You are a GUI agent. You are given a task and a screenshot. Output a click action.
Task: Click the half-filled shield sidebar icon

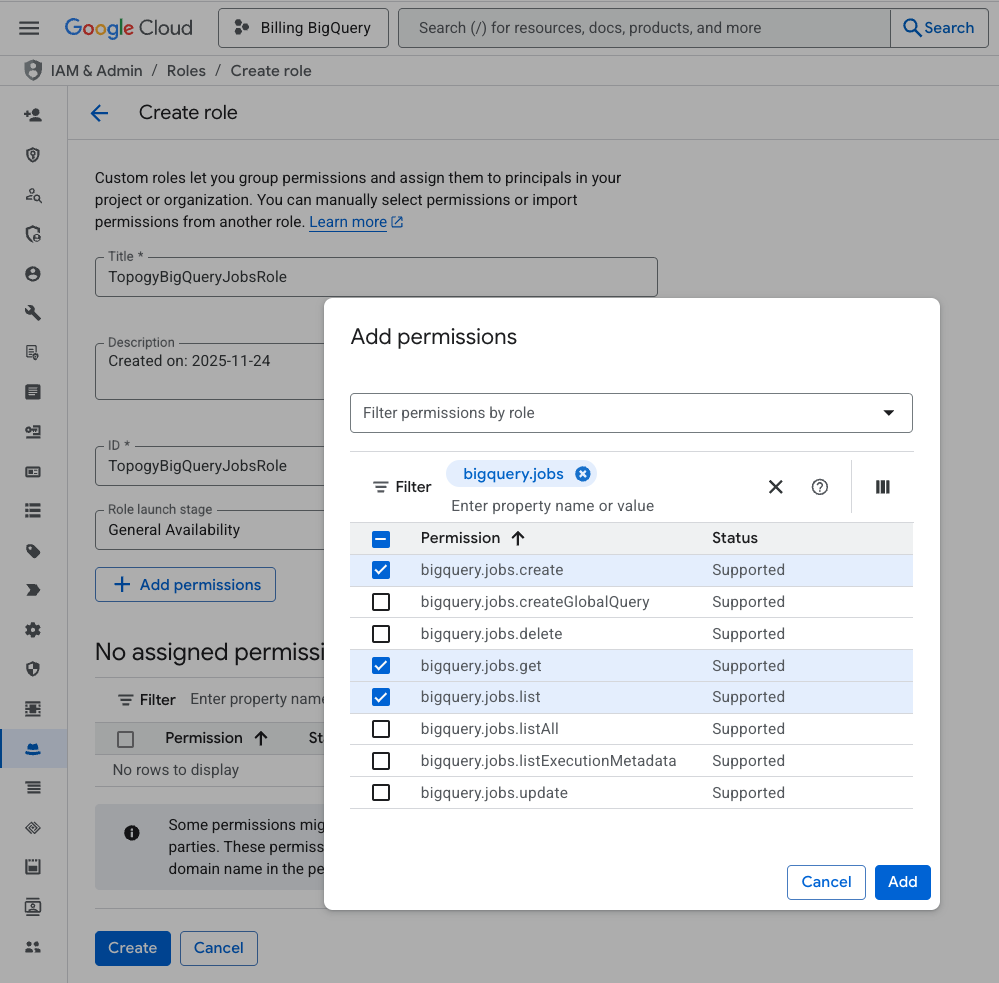(32, 669)
